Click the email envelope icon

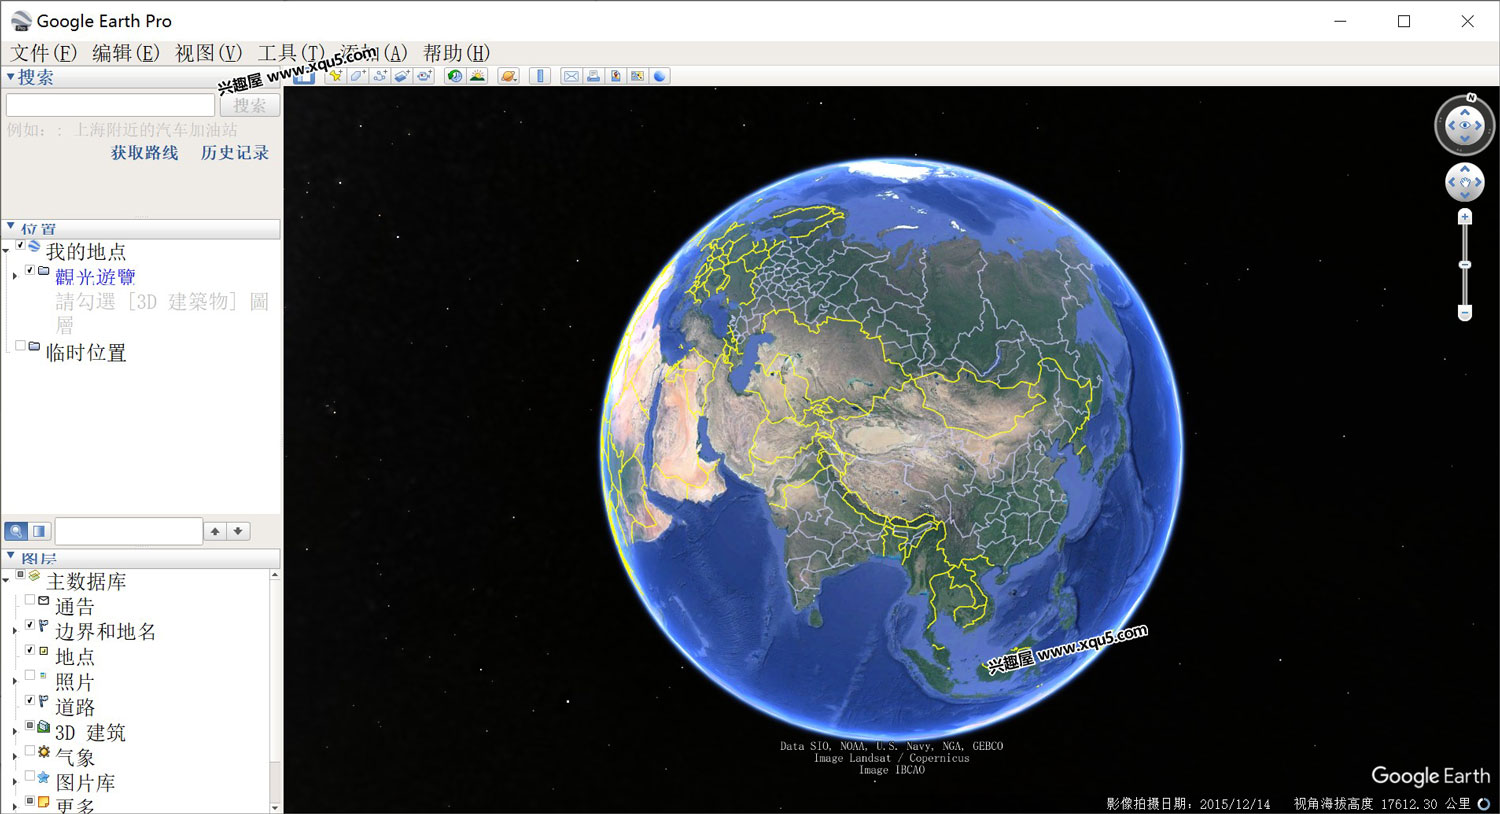click(x=571, y=76)
